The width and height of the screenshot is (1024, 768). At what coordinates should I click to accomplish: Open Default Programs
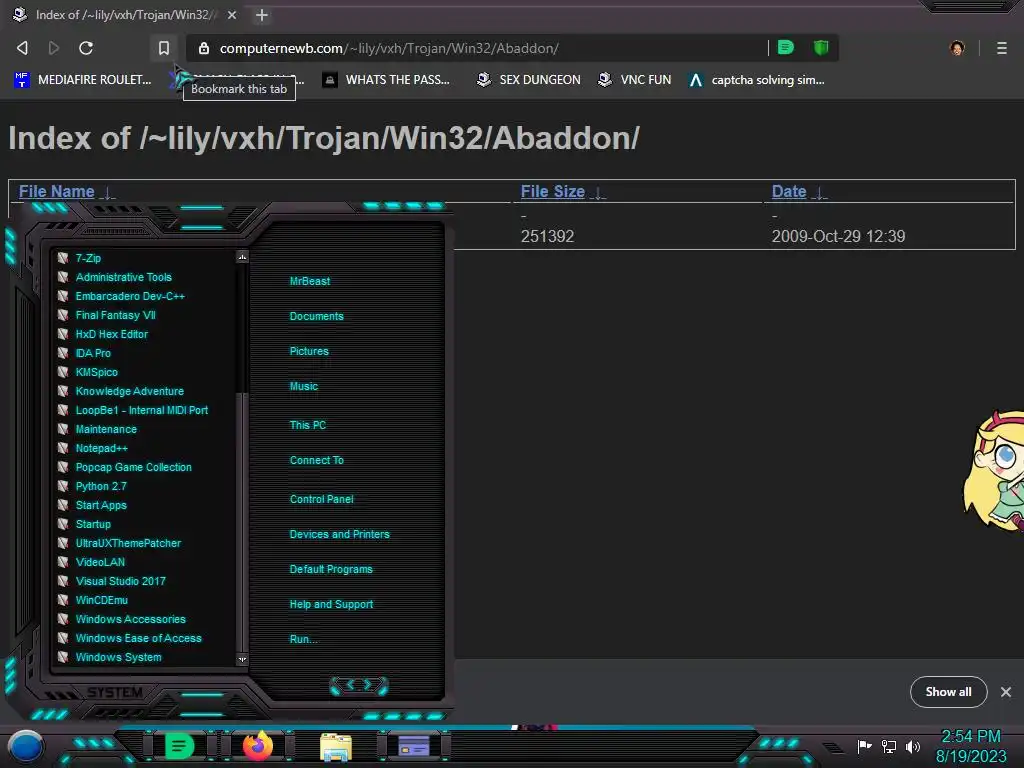(330, 569)
